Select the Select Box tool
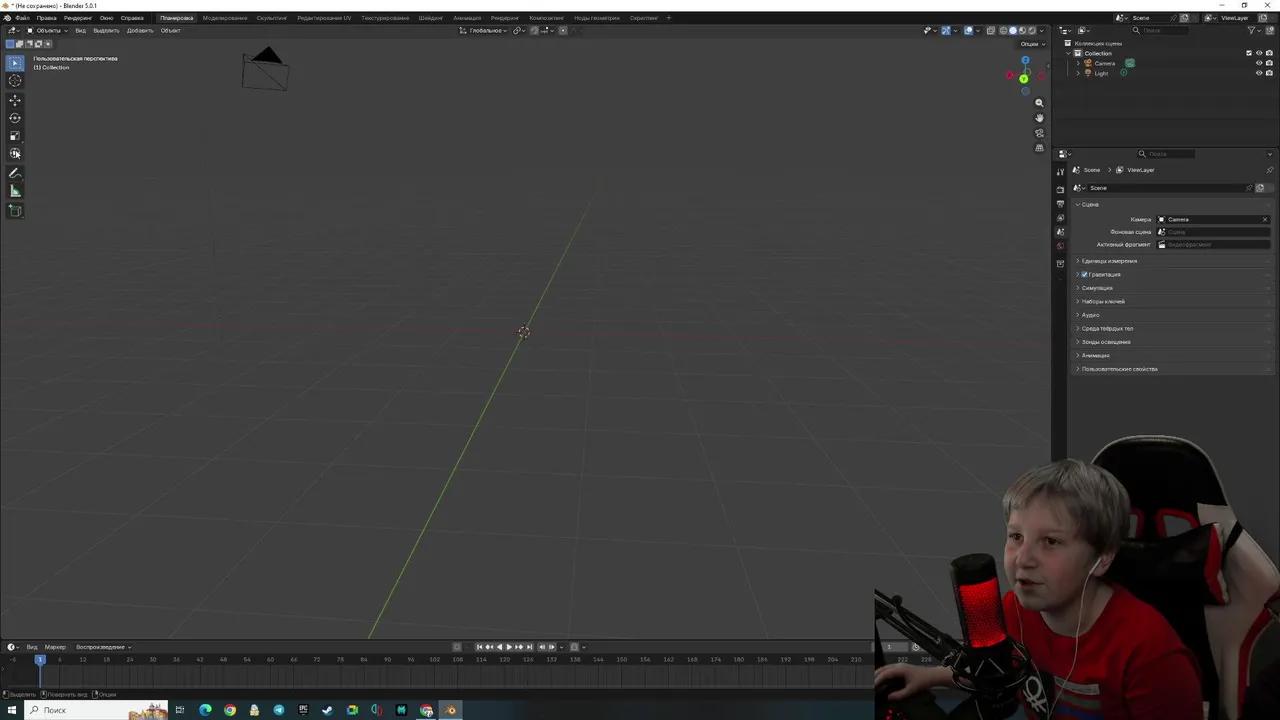The width and height of the screenshot is (1280, 720). tap(15, 62)
